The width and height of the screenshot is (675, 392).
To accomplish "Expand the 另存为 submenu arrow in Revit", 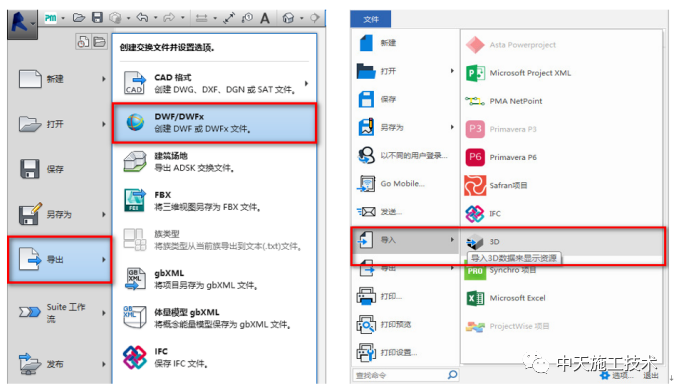I will tap(104, 214).
